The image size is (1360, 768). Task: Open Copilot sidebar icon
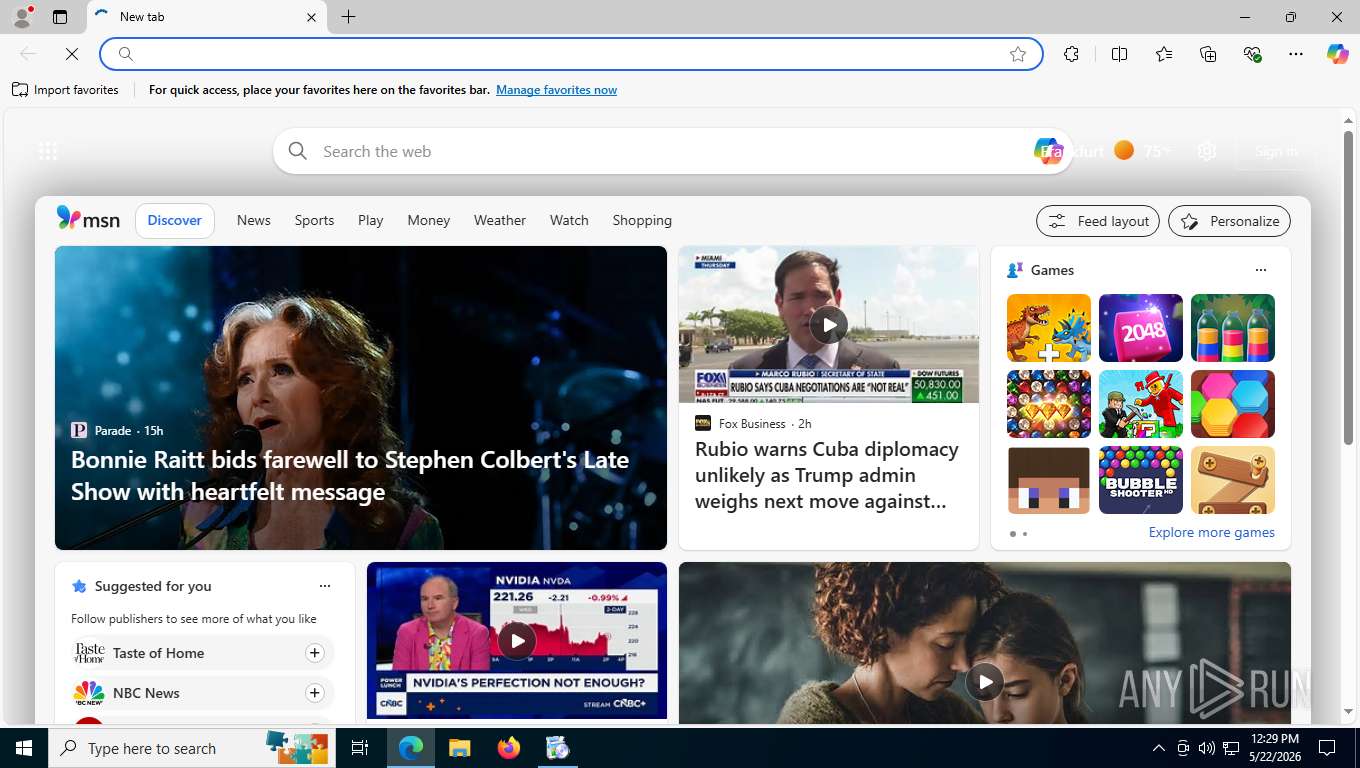pos(1338,54)
